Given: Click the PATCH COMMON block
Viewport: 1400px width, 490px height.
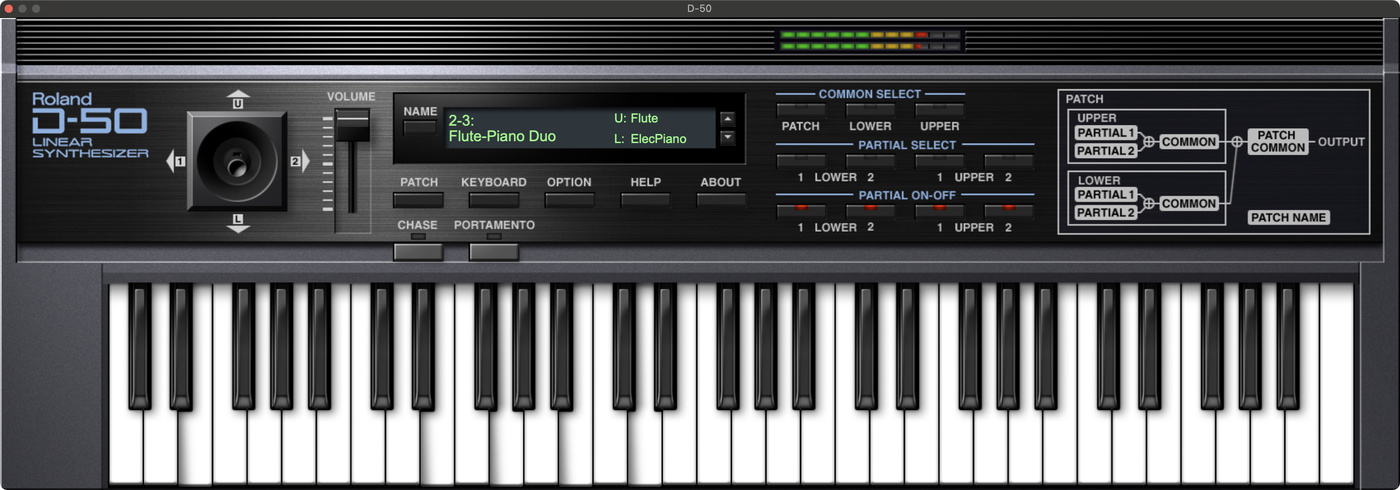Looking at the screenshot, I should [x=1277, y=141].
